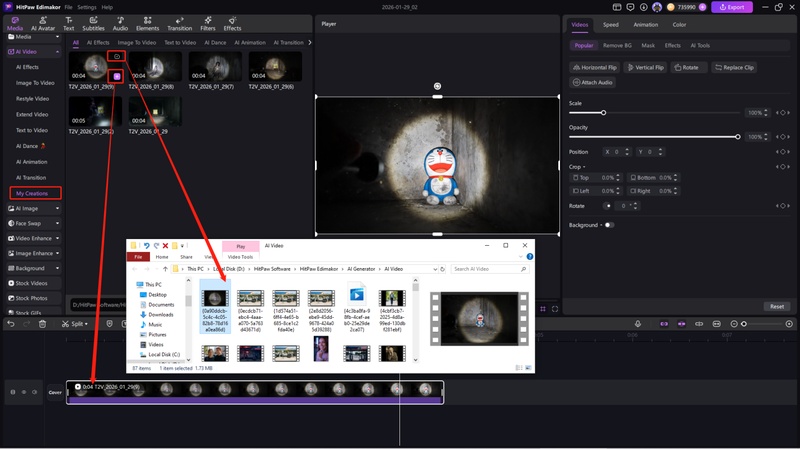Switch to the Animation properties tab
800x449 pixels.
click(645, 24)
